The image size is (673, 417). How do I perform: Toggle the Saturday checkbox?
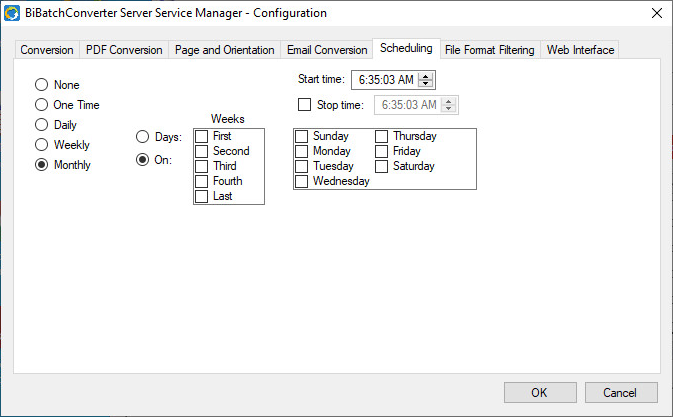coord(382,166)
